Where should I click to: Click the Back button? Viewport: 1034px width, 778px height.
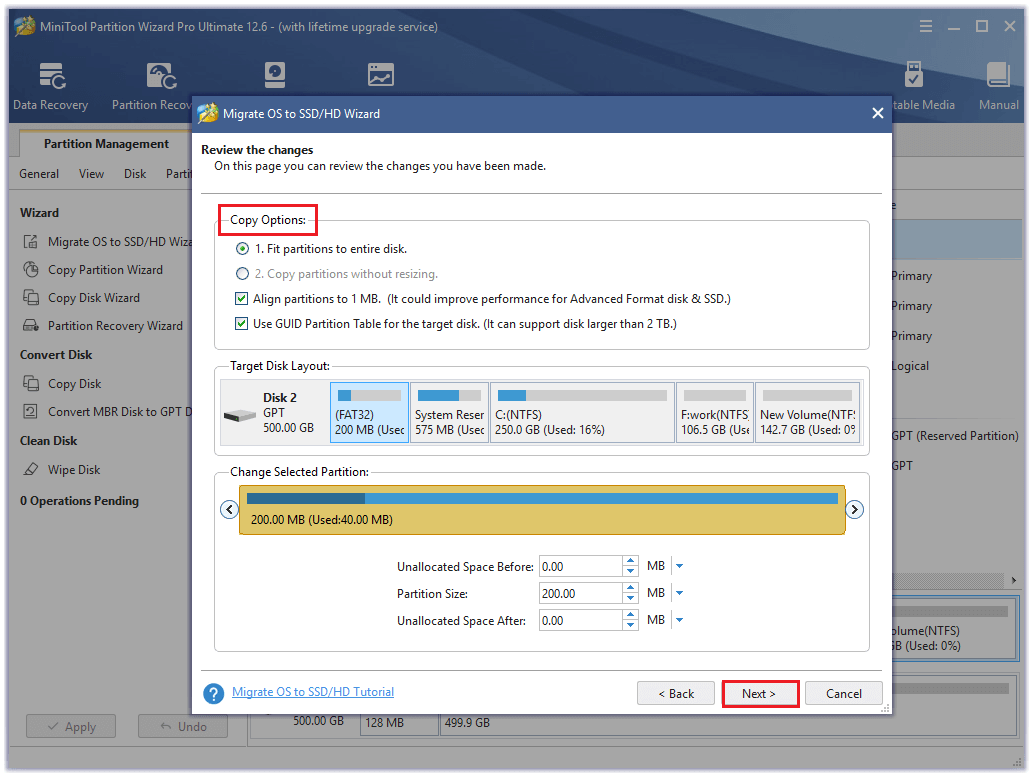(676, 694)
